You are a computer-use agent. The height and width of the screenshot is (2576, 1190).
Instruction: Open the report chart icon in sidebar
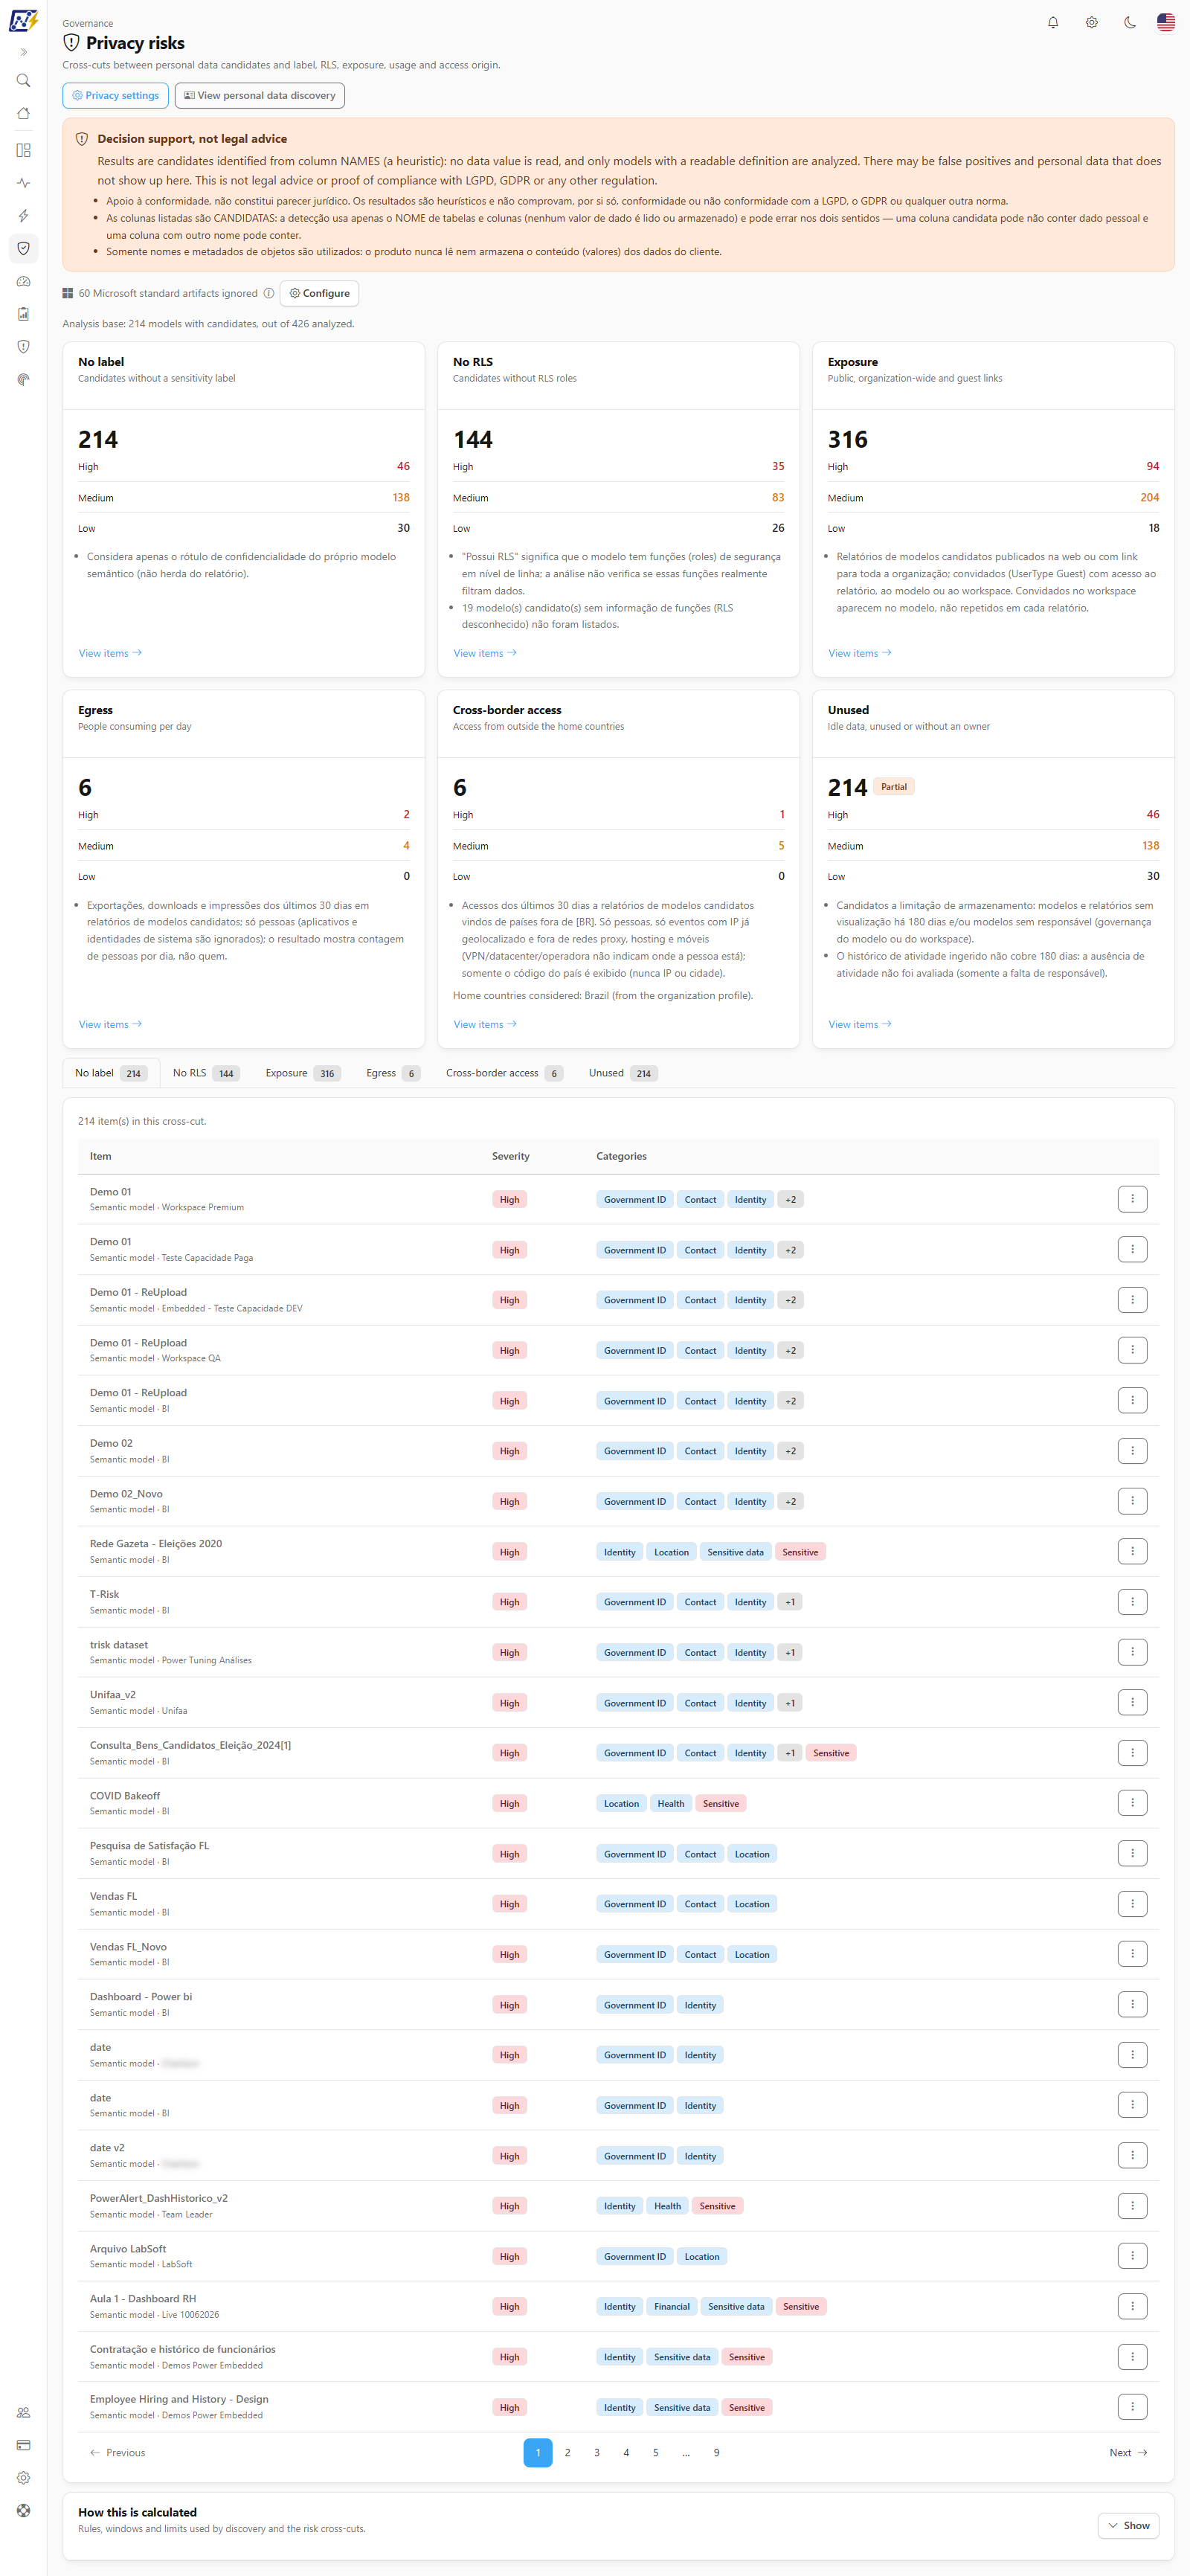click(x=23, y=314)
